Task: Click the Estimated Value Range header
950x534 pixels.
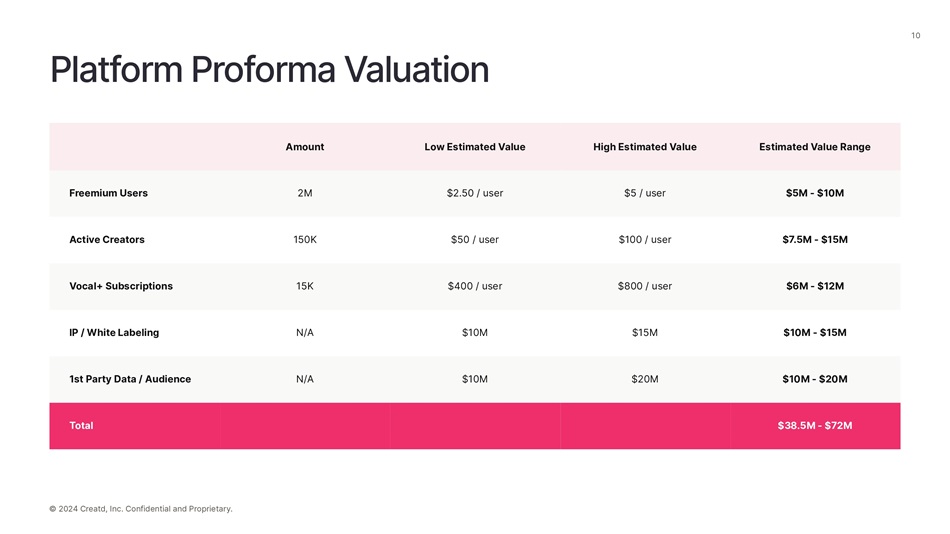Action: (815, 147)
